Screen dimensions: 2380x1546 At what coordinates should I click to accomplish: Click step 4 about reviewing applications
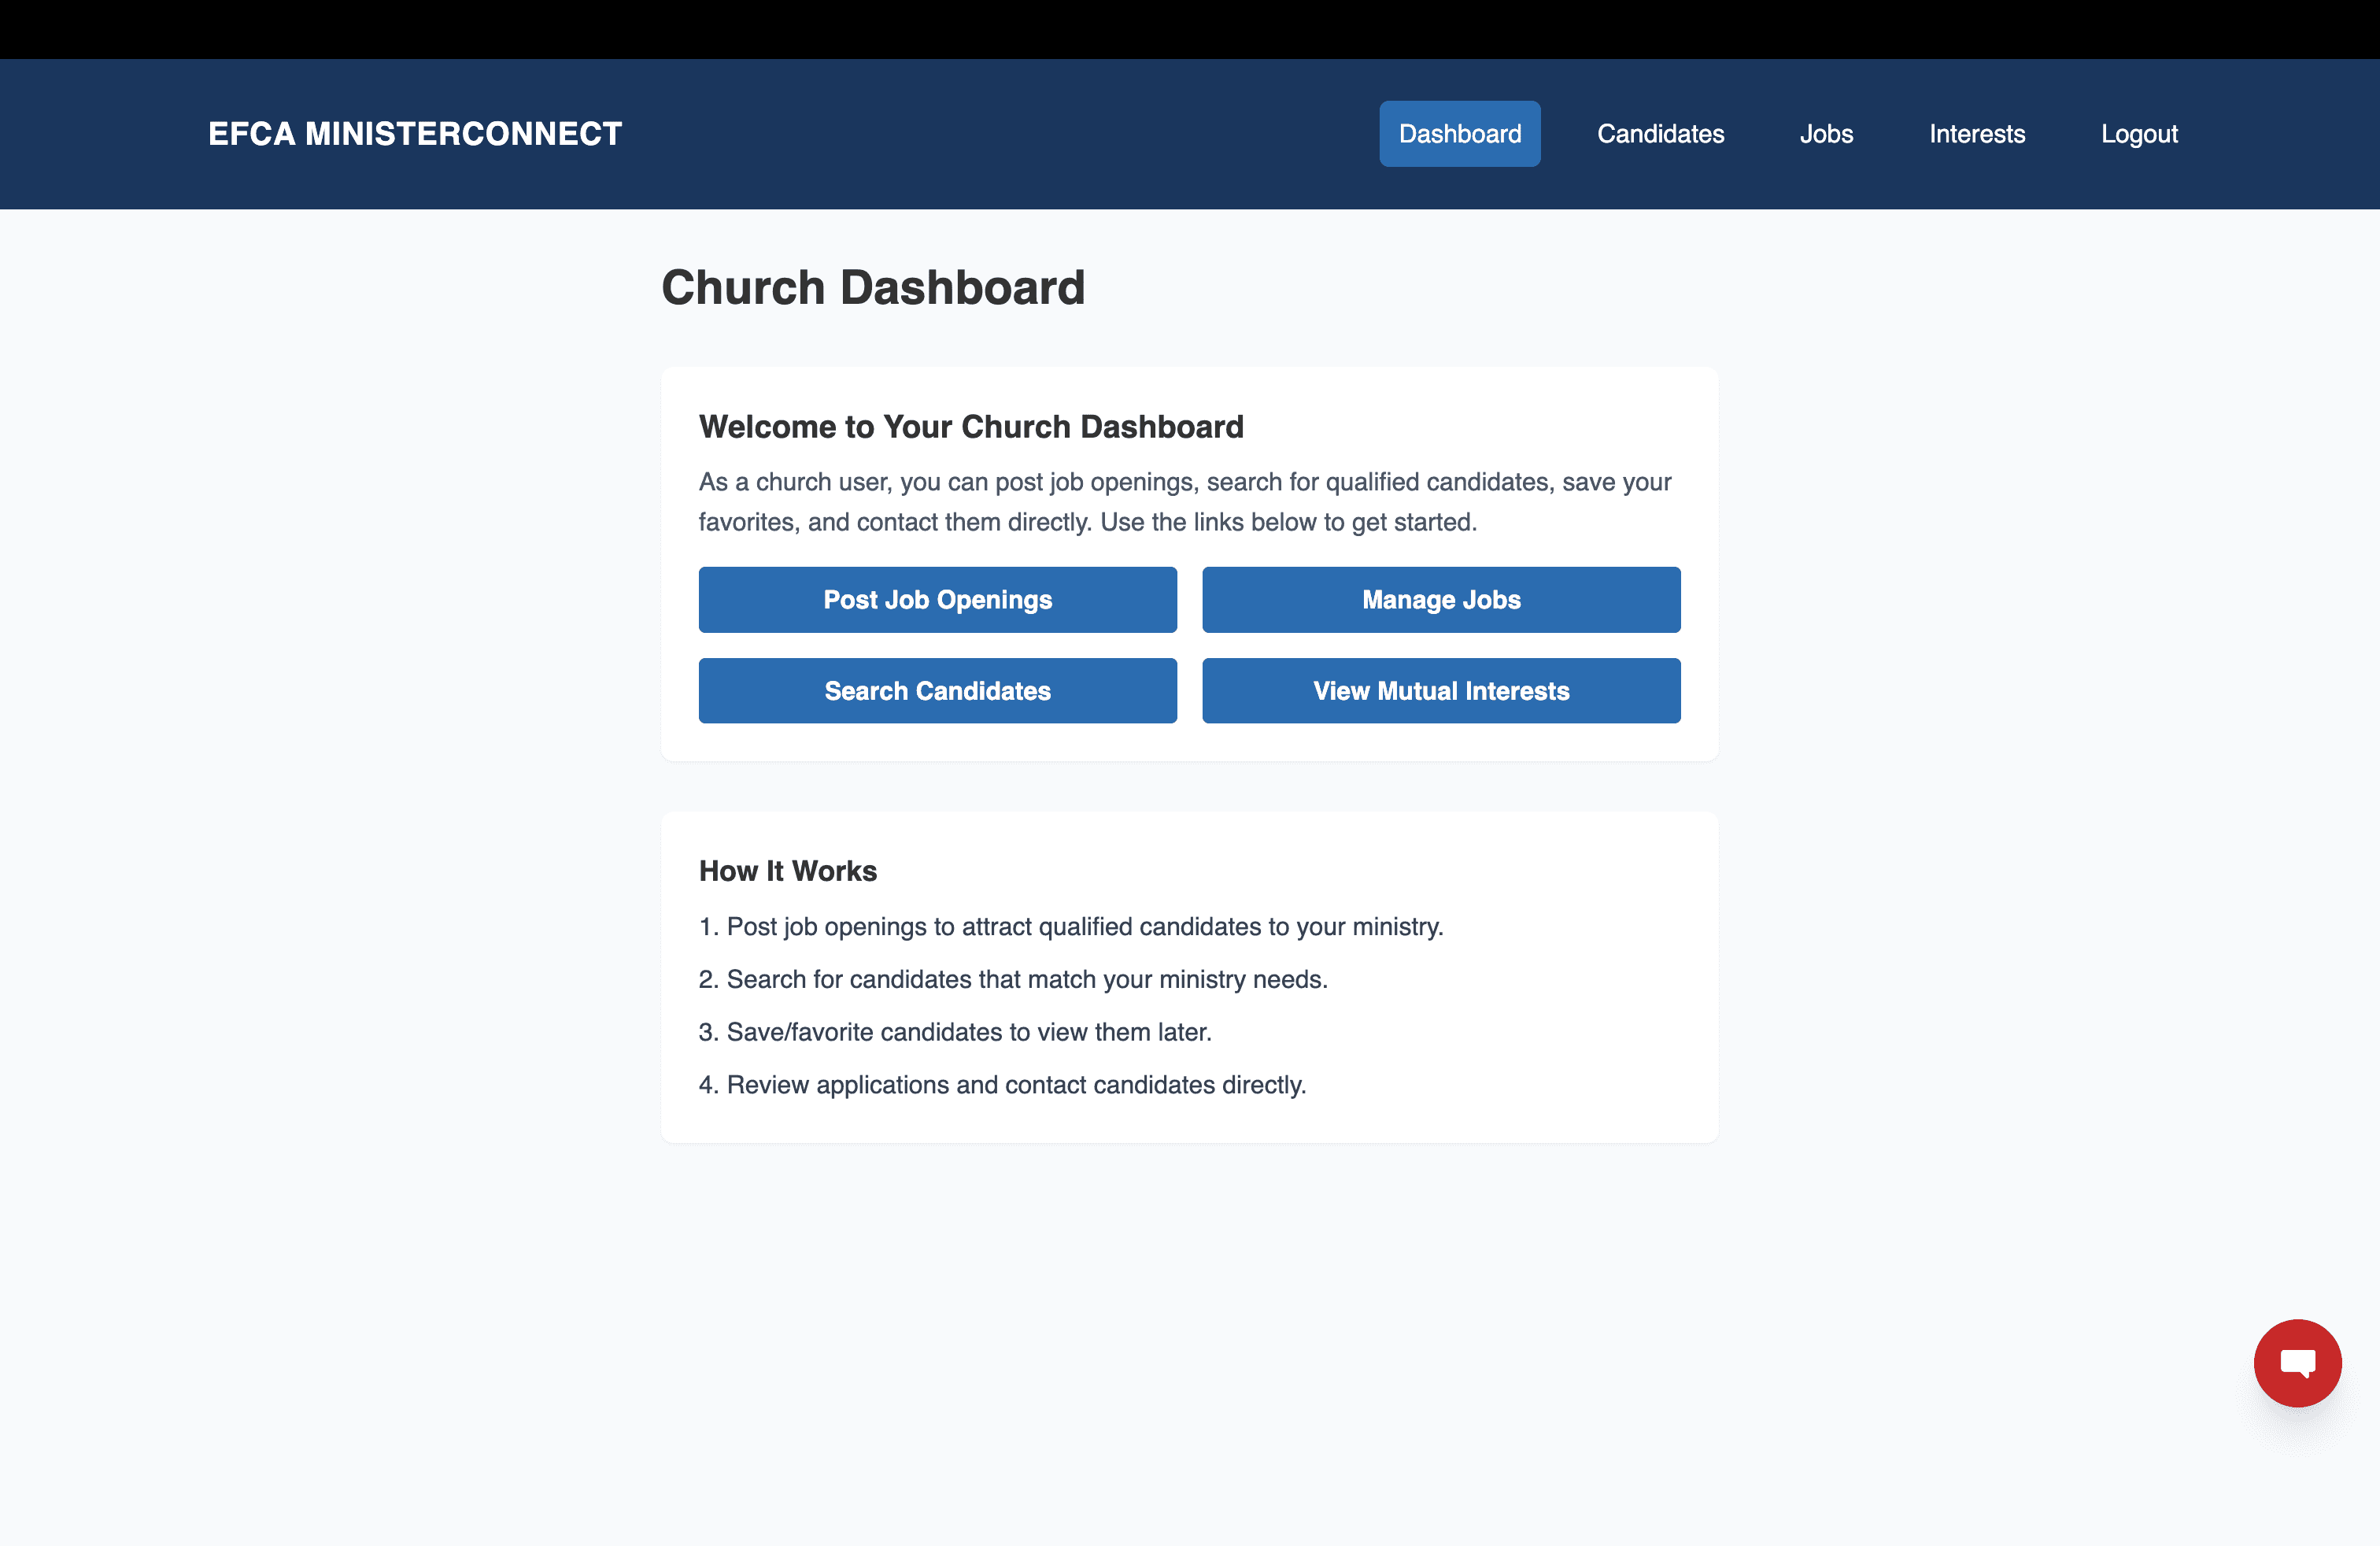tap(1002, 1084)
